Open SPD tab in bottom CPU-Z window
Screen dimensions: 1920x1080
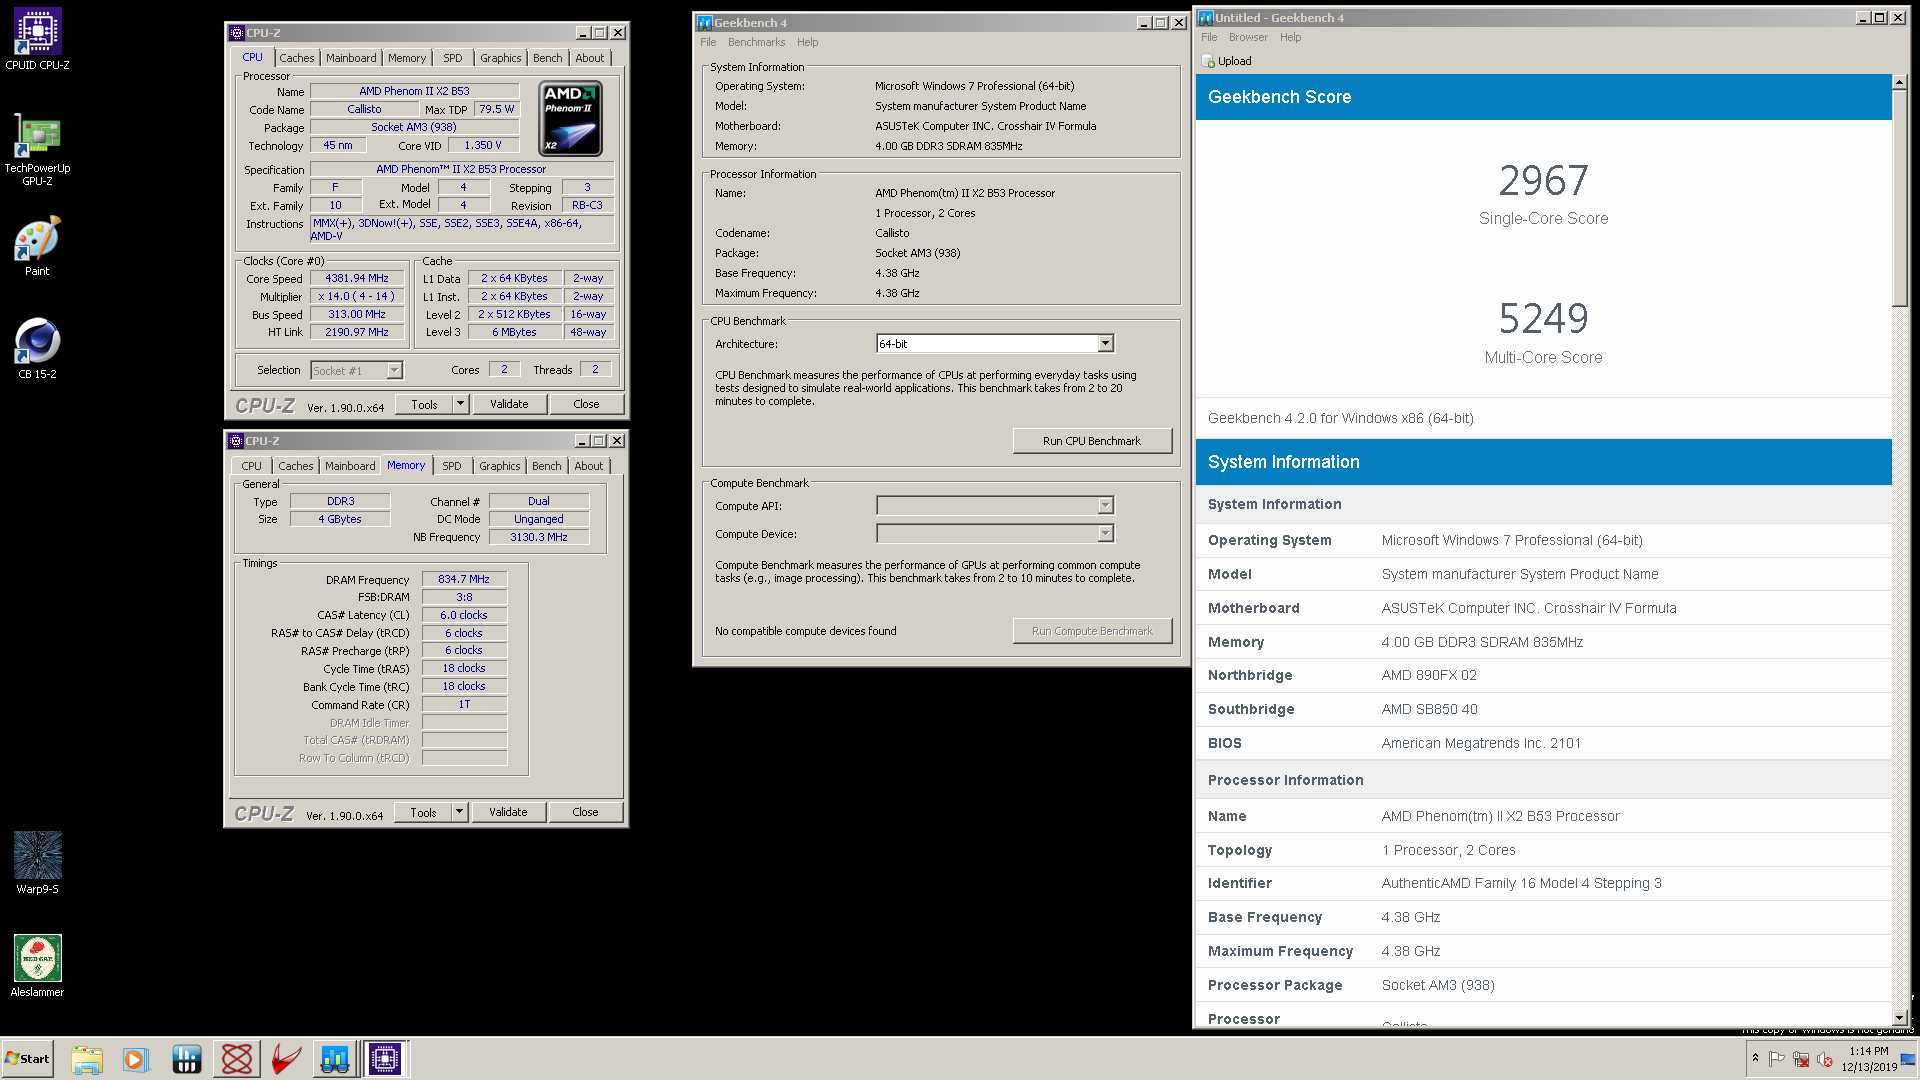pyautogui.click(x=452, y=466)
